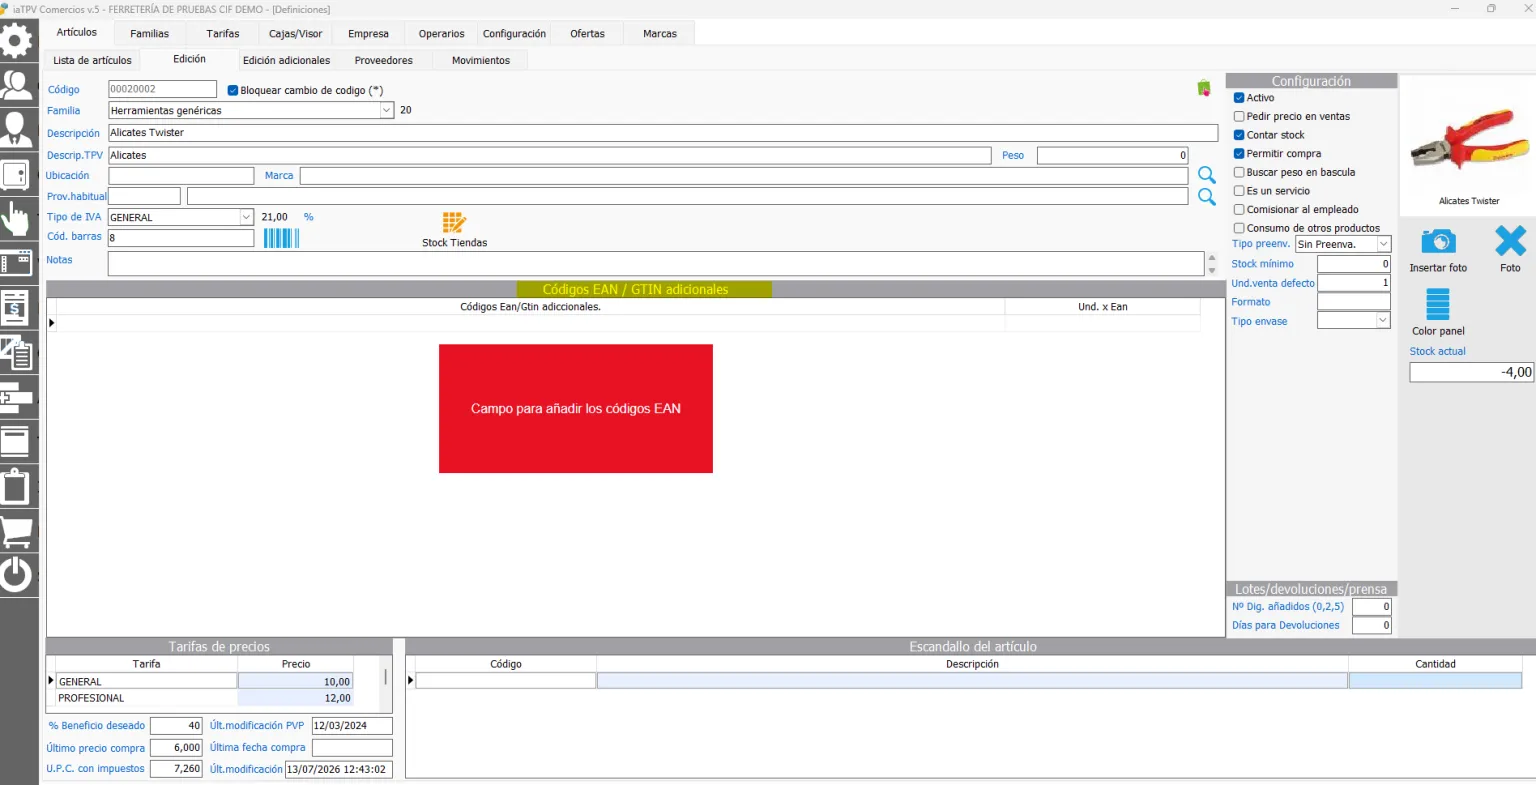Open the Tarifas menu tab

click(x=223, y=33)
